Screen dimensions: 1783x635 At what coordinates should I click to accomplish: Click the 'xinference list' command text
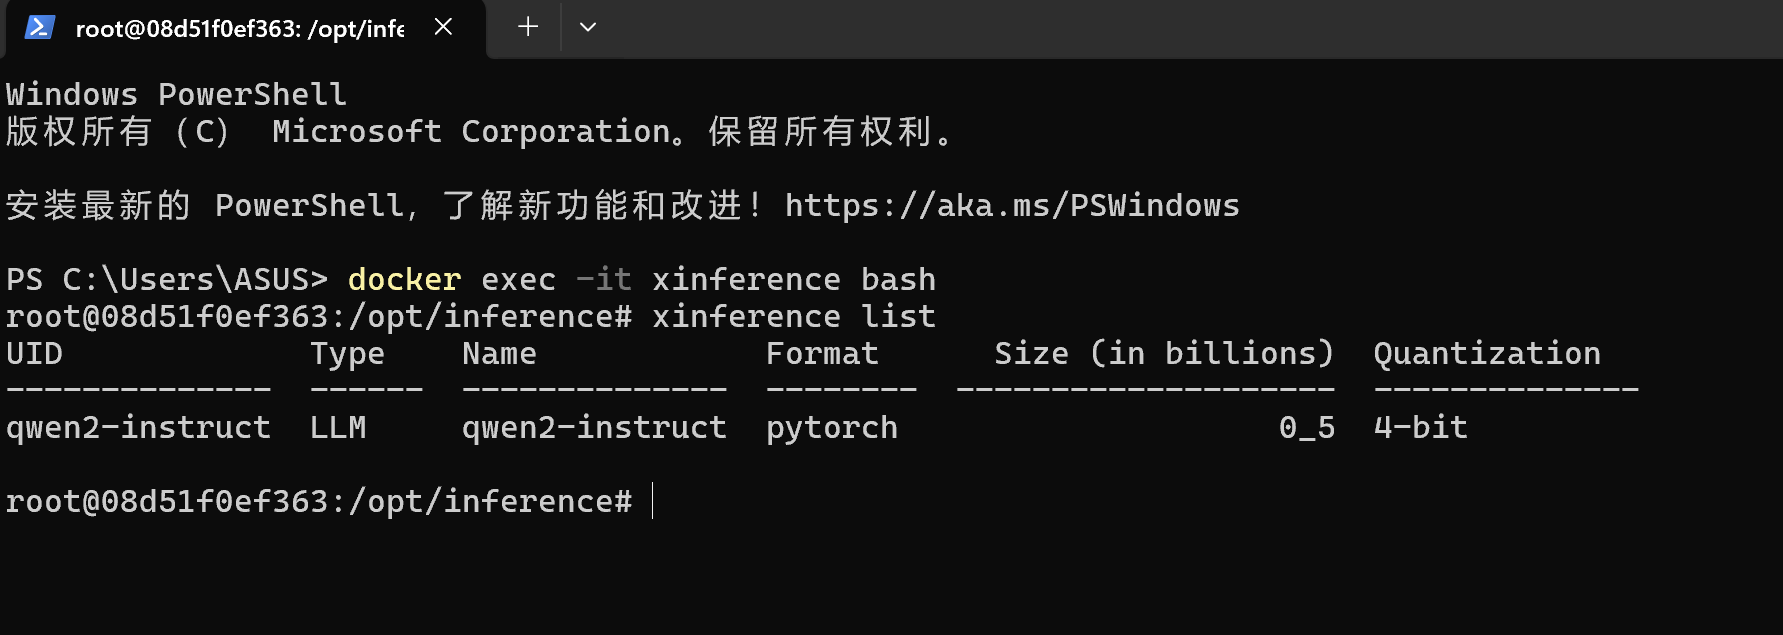pos(793,317)
